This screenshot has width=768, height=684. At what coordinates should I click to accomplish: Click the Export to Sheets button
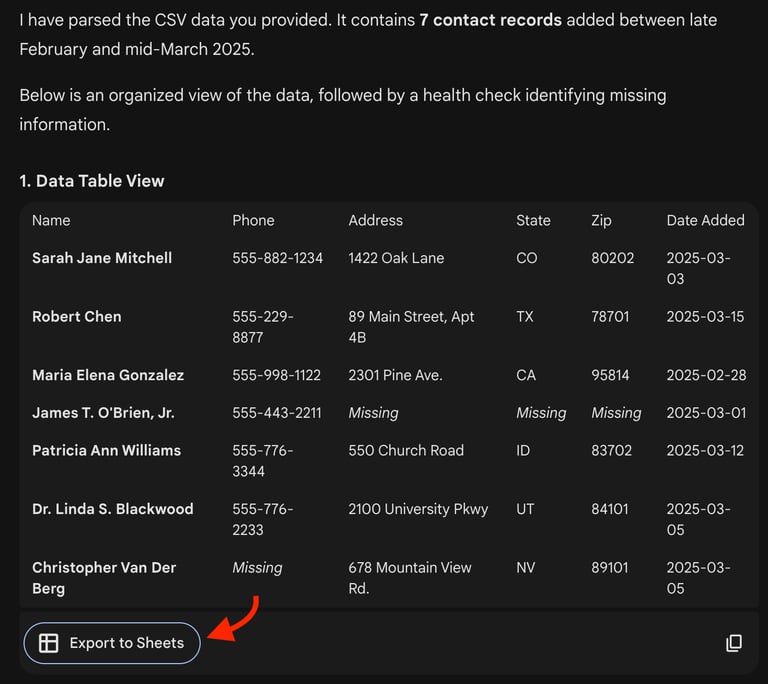[x=112, y=643]
